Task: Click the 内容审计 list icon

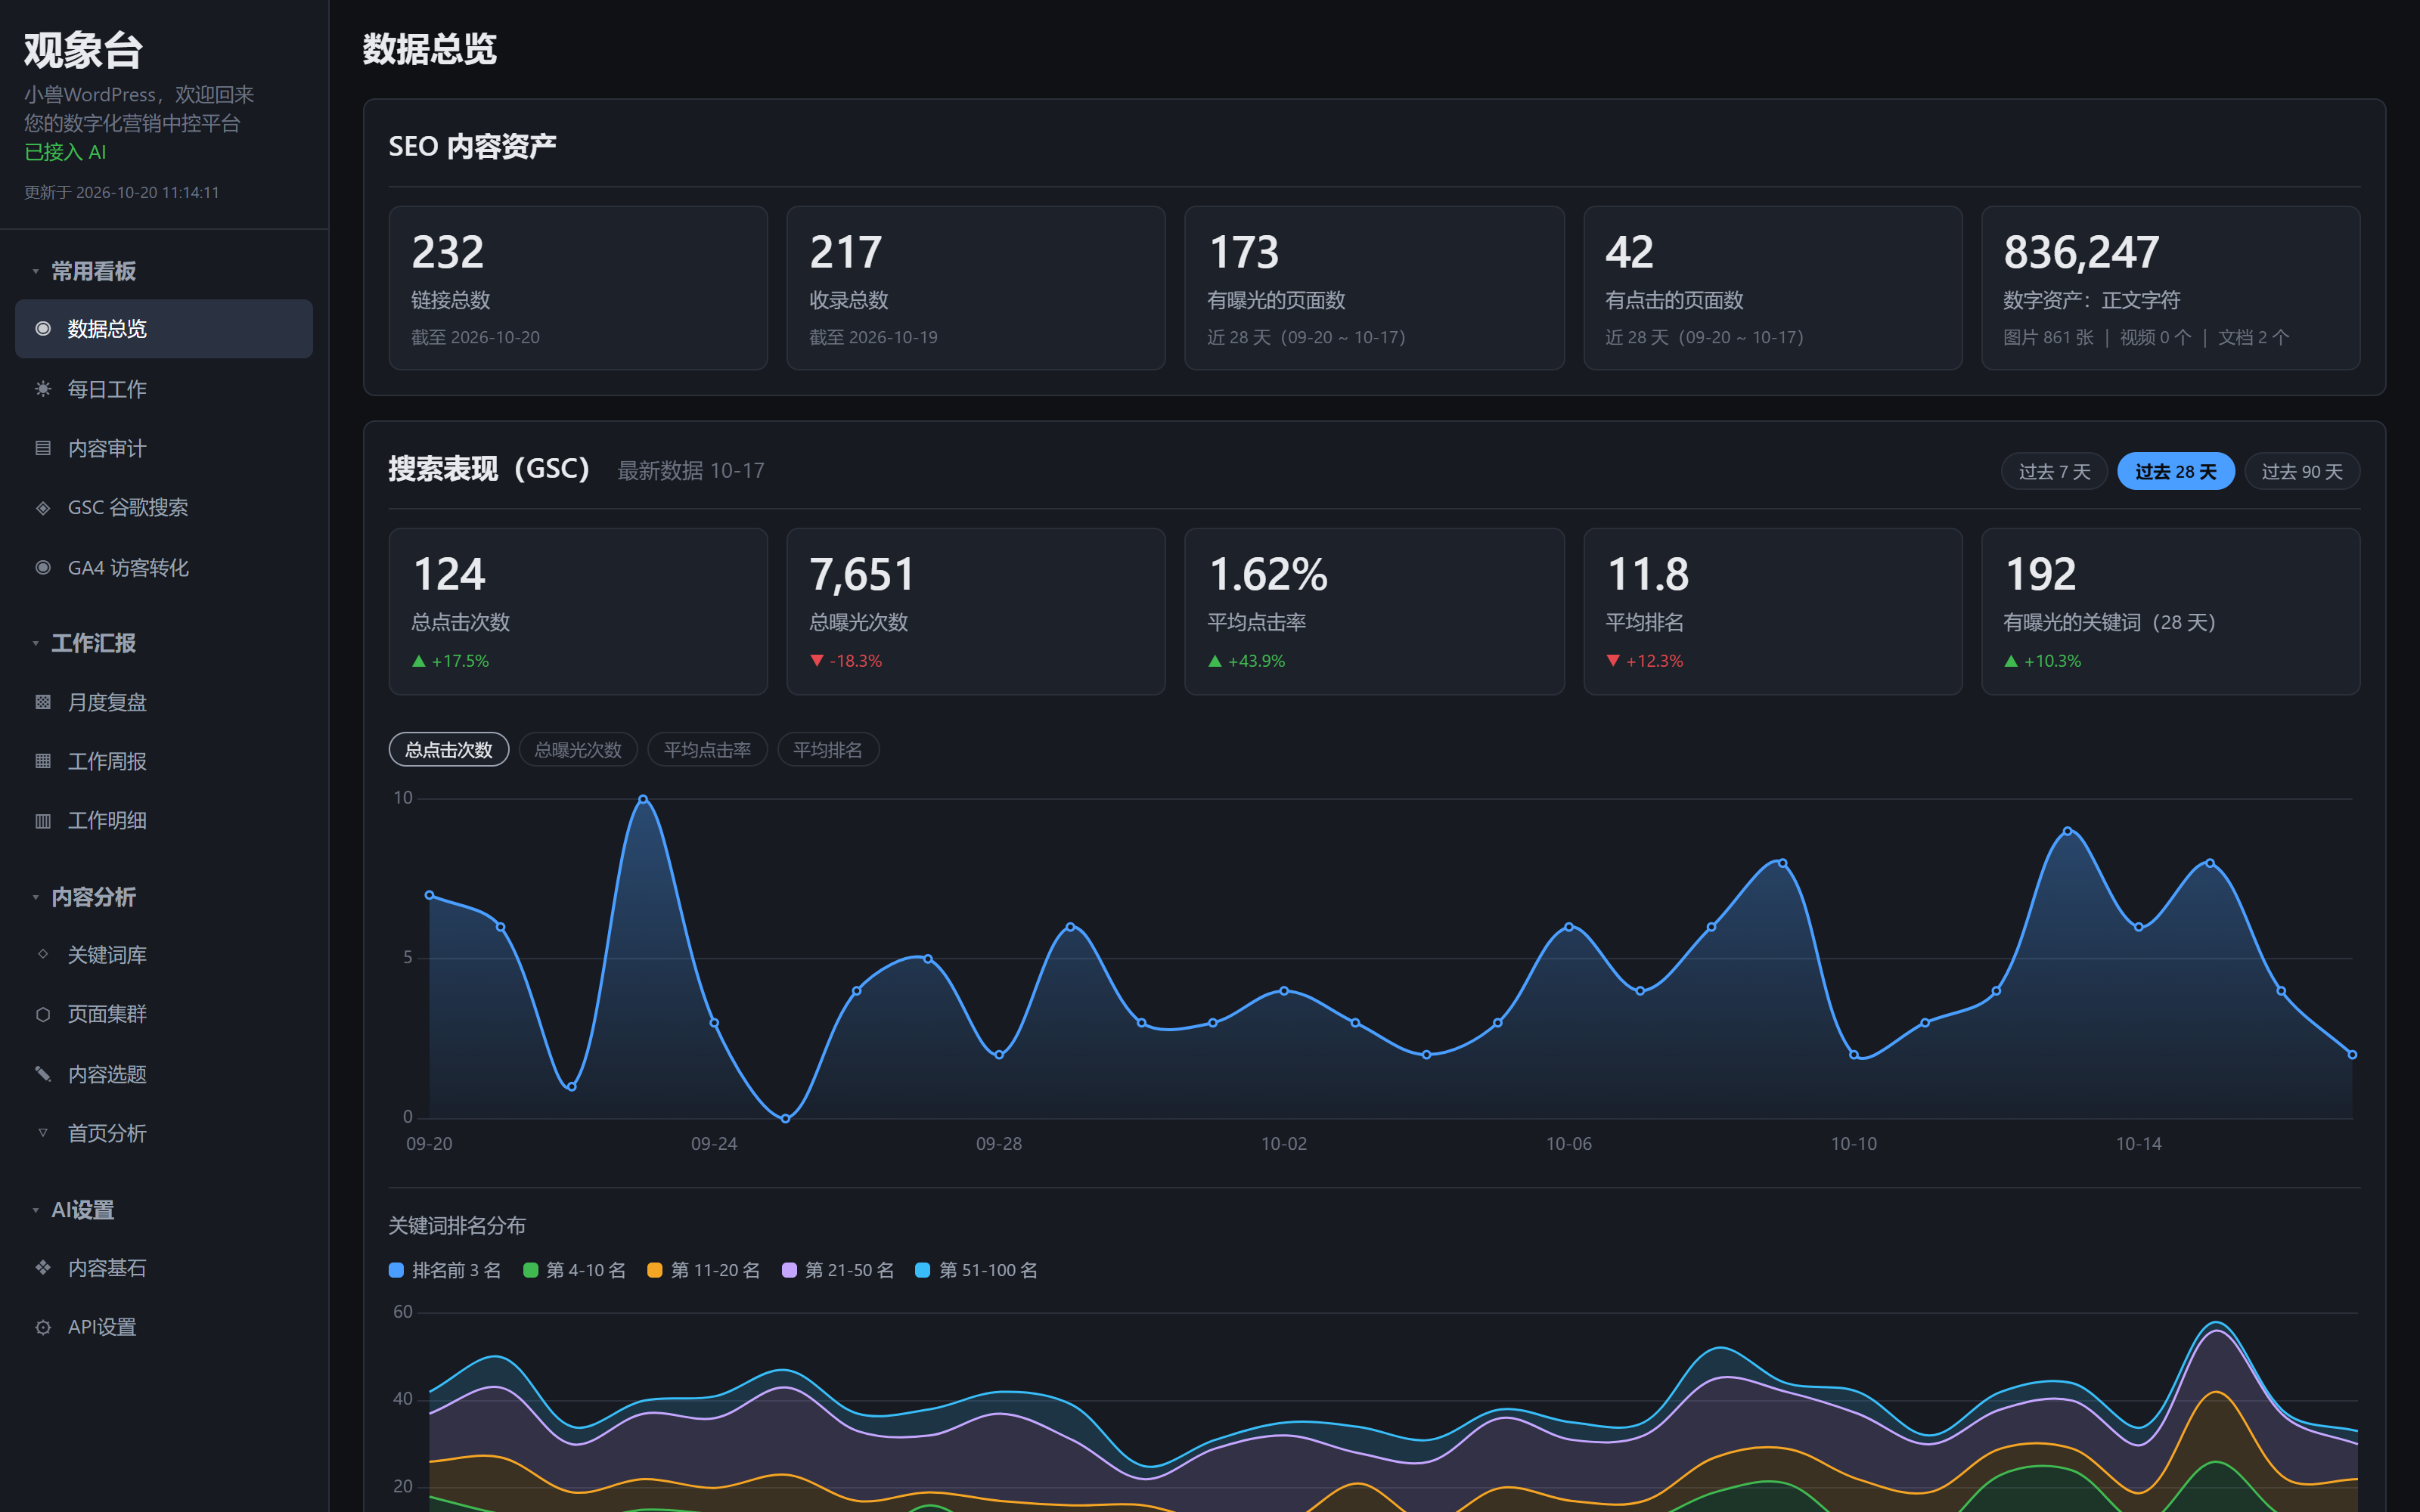Action: coord(43,448)
